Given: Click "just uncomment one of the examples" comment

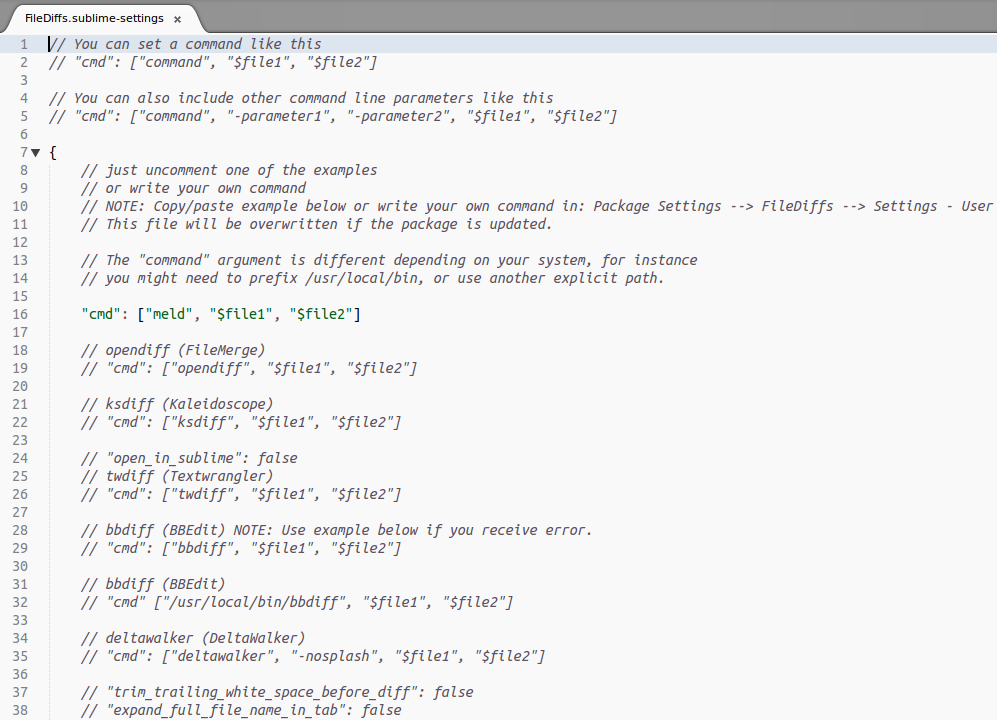Looking at the screenshot, I should click(x=229, y=170).
